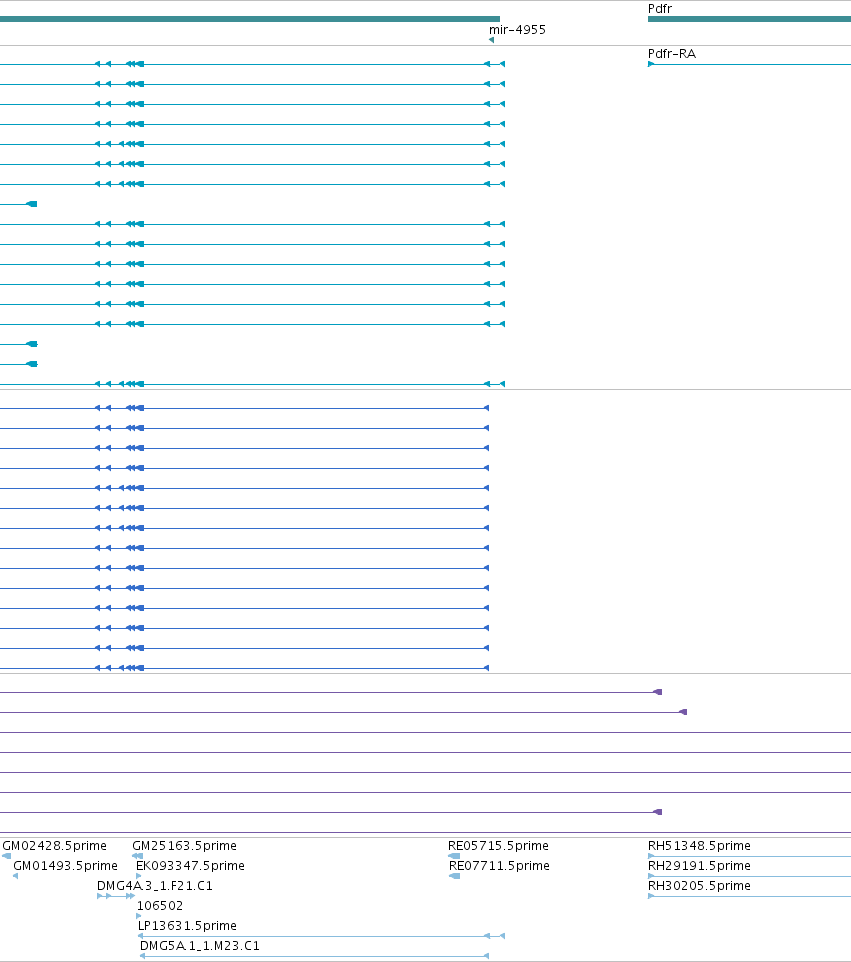Click the DMG4A3_1.F21.C1 alignment label

click(155, 886)
